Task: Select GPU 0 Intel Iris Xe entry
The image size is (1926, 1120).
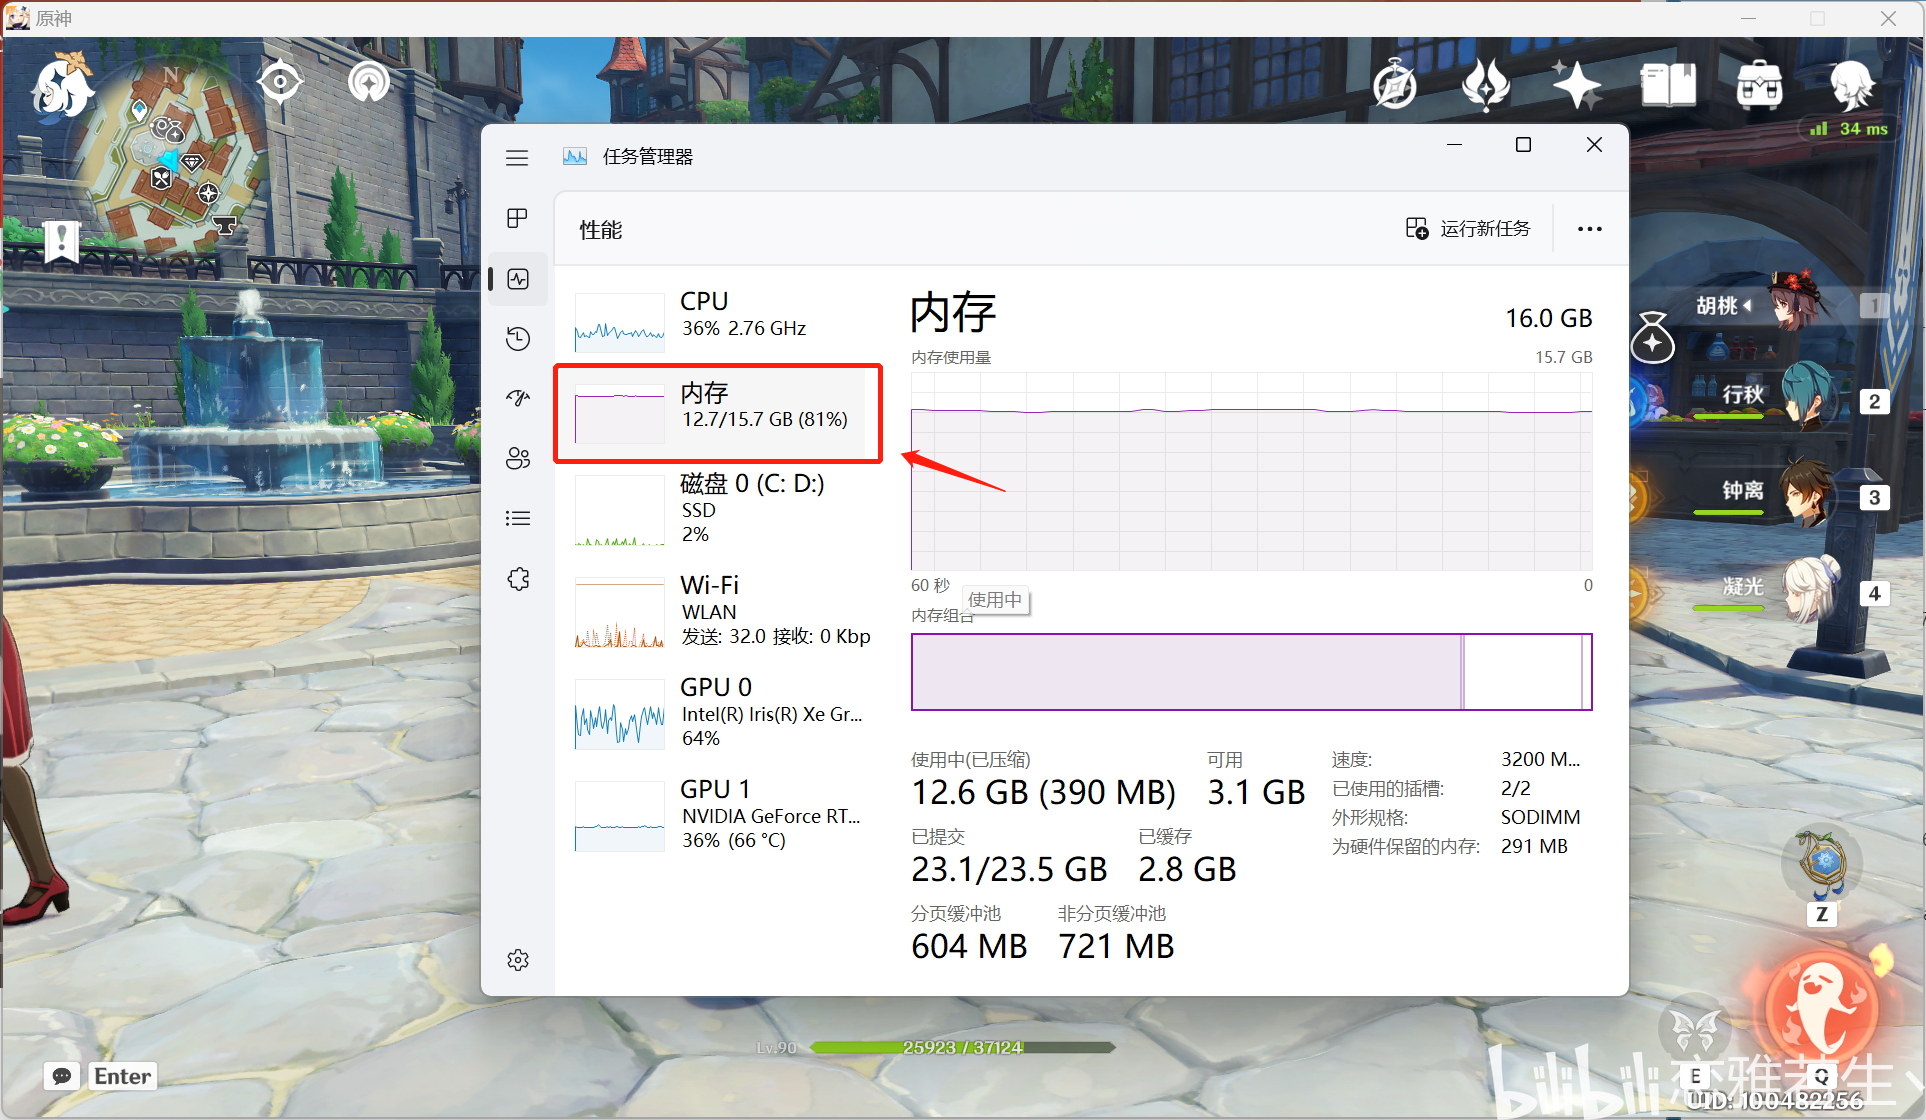Action: 719,713
